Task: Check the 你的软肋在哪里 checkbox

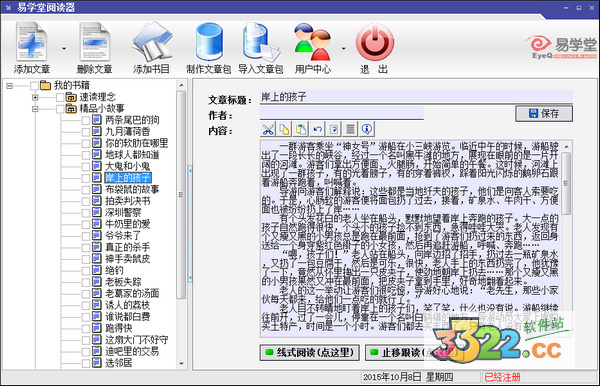Action: click(x=86, y=143)
